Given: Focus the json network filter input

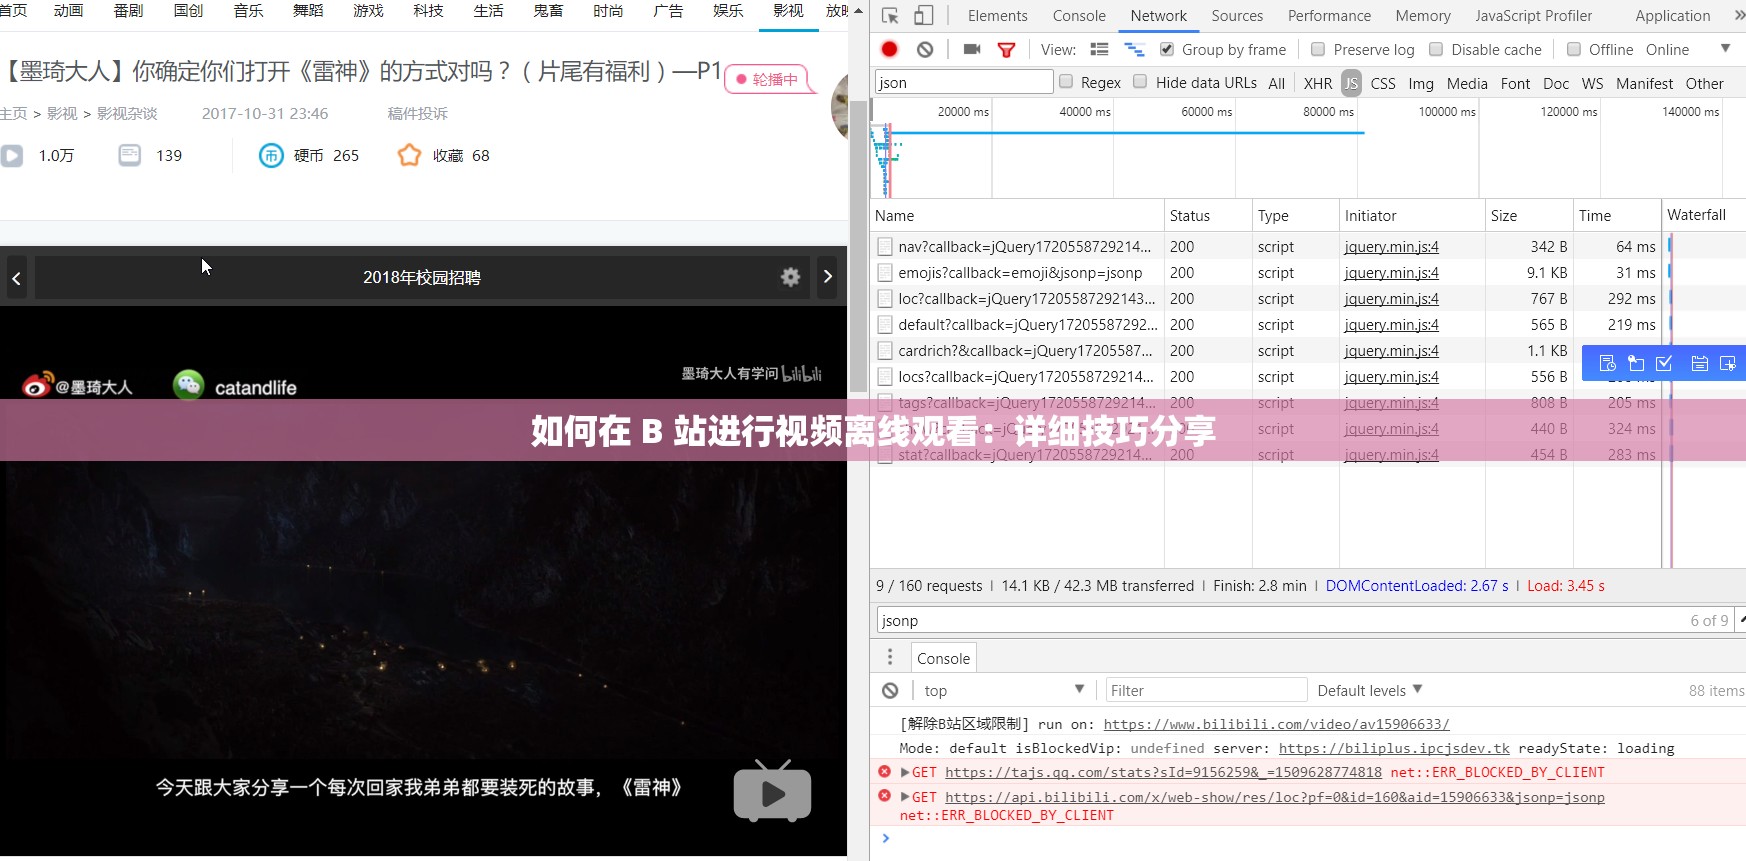Looking at the screenshot, I should pyautogui.click(x=964, y=82).
